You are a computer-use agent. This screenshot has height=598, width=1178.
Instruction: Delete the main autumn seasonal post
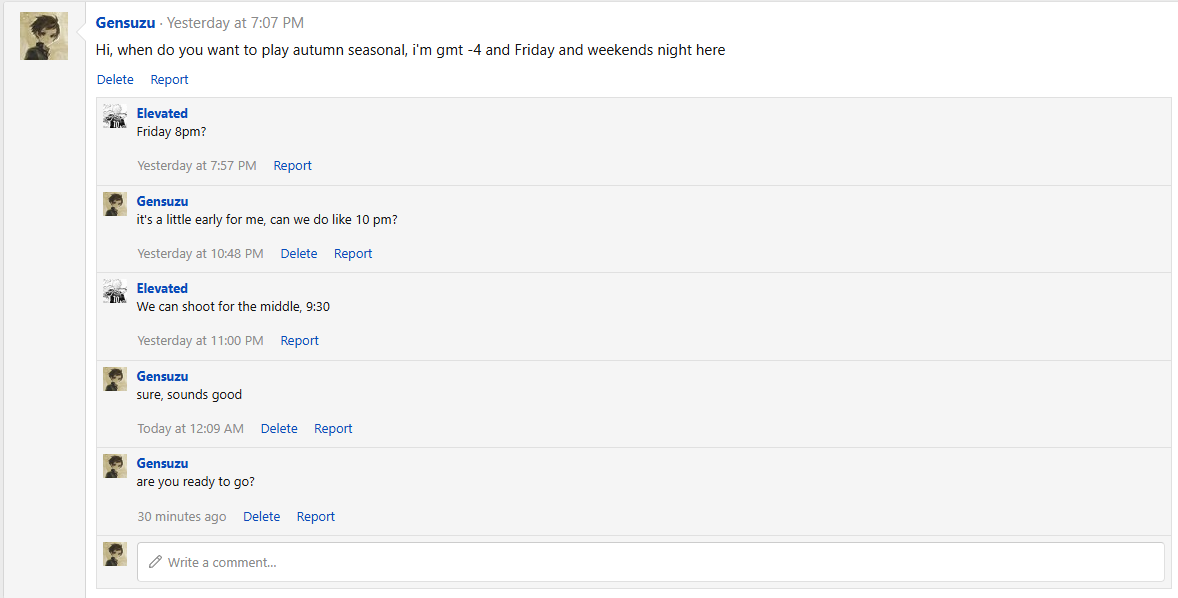click(x=115, y=80)
